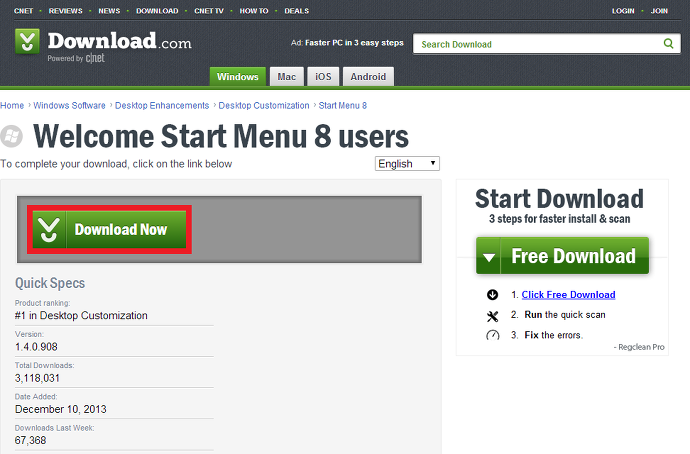This screenshot has height=454, width=690.
Task: Click date added December 10, 2013
Action: click(x=61, y=409)
